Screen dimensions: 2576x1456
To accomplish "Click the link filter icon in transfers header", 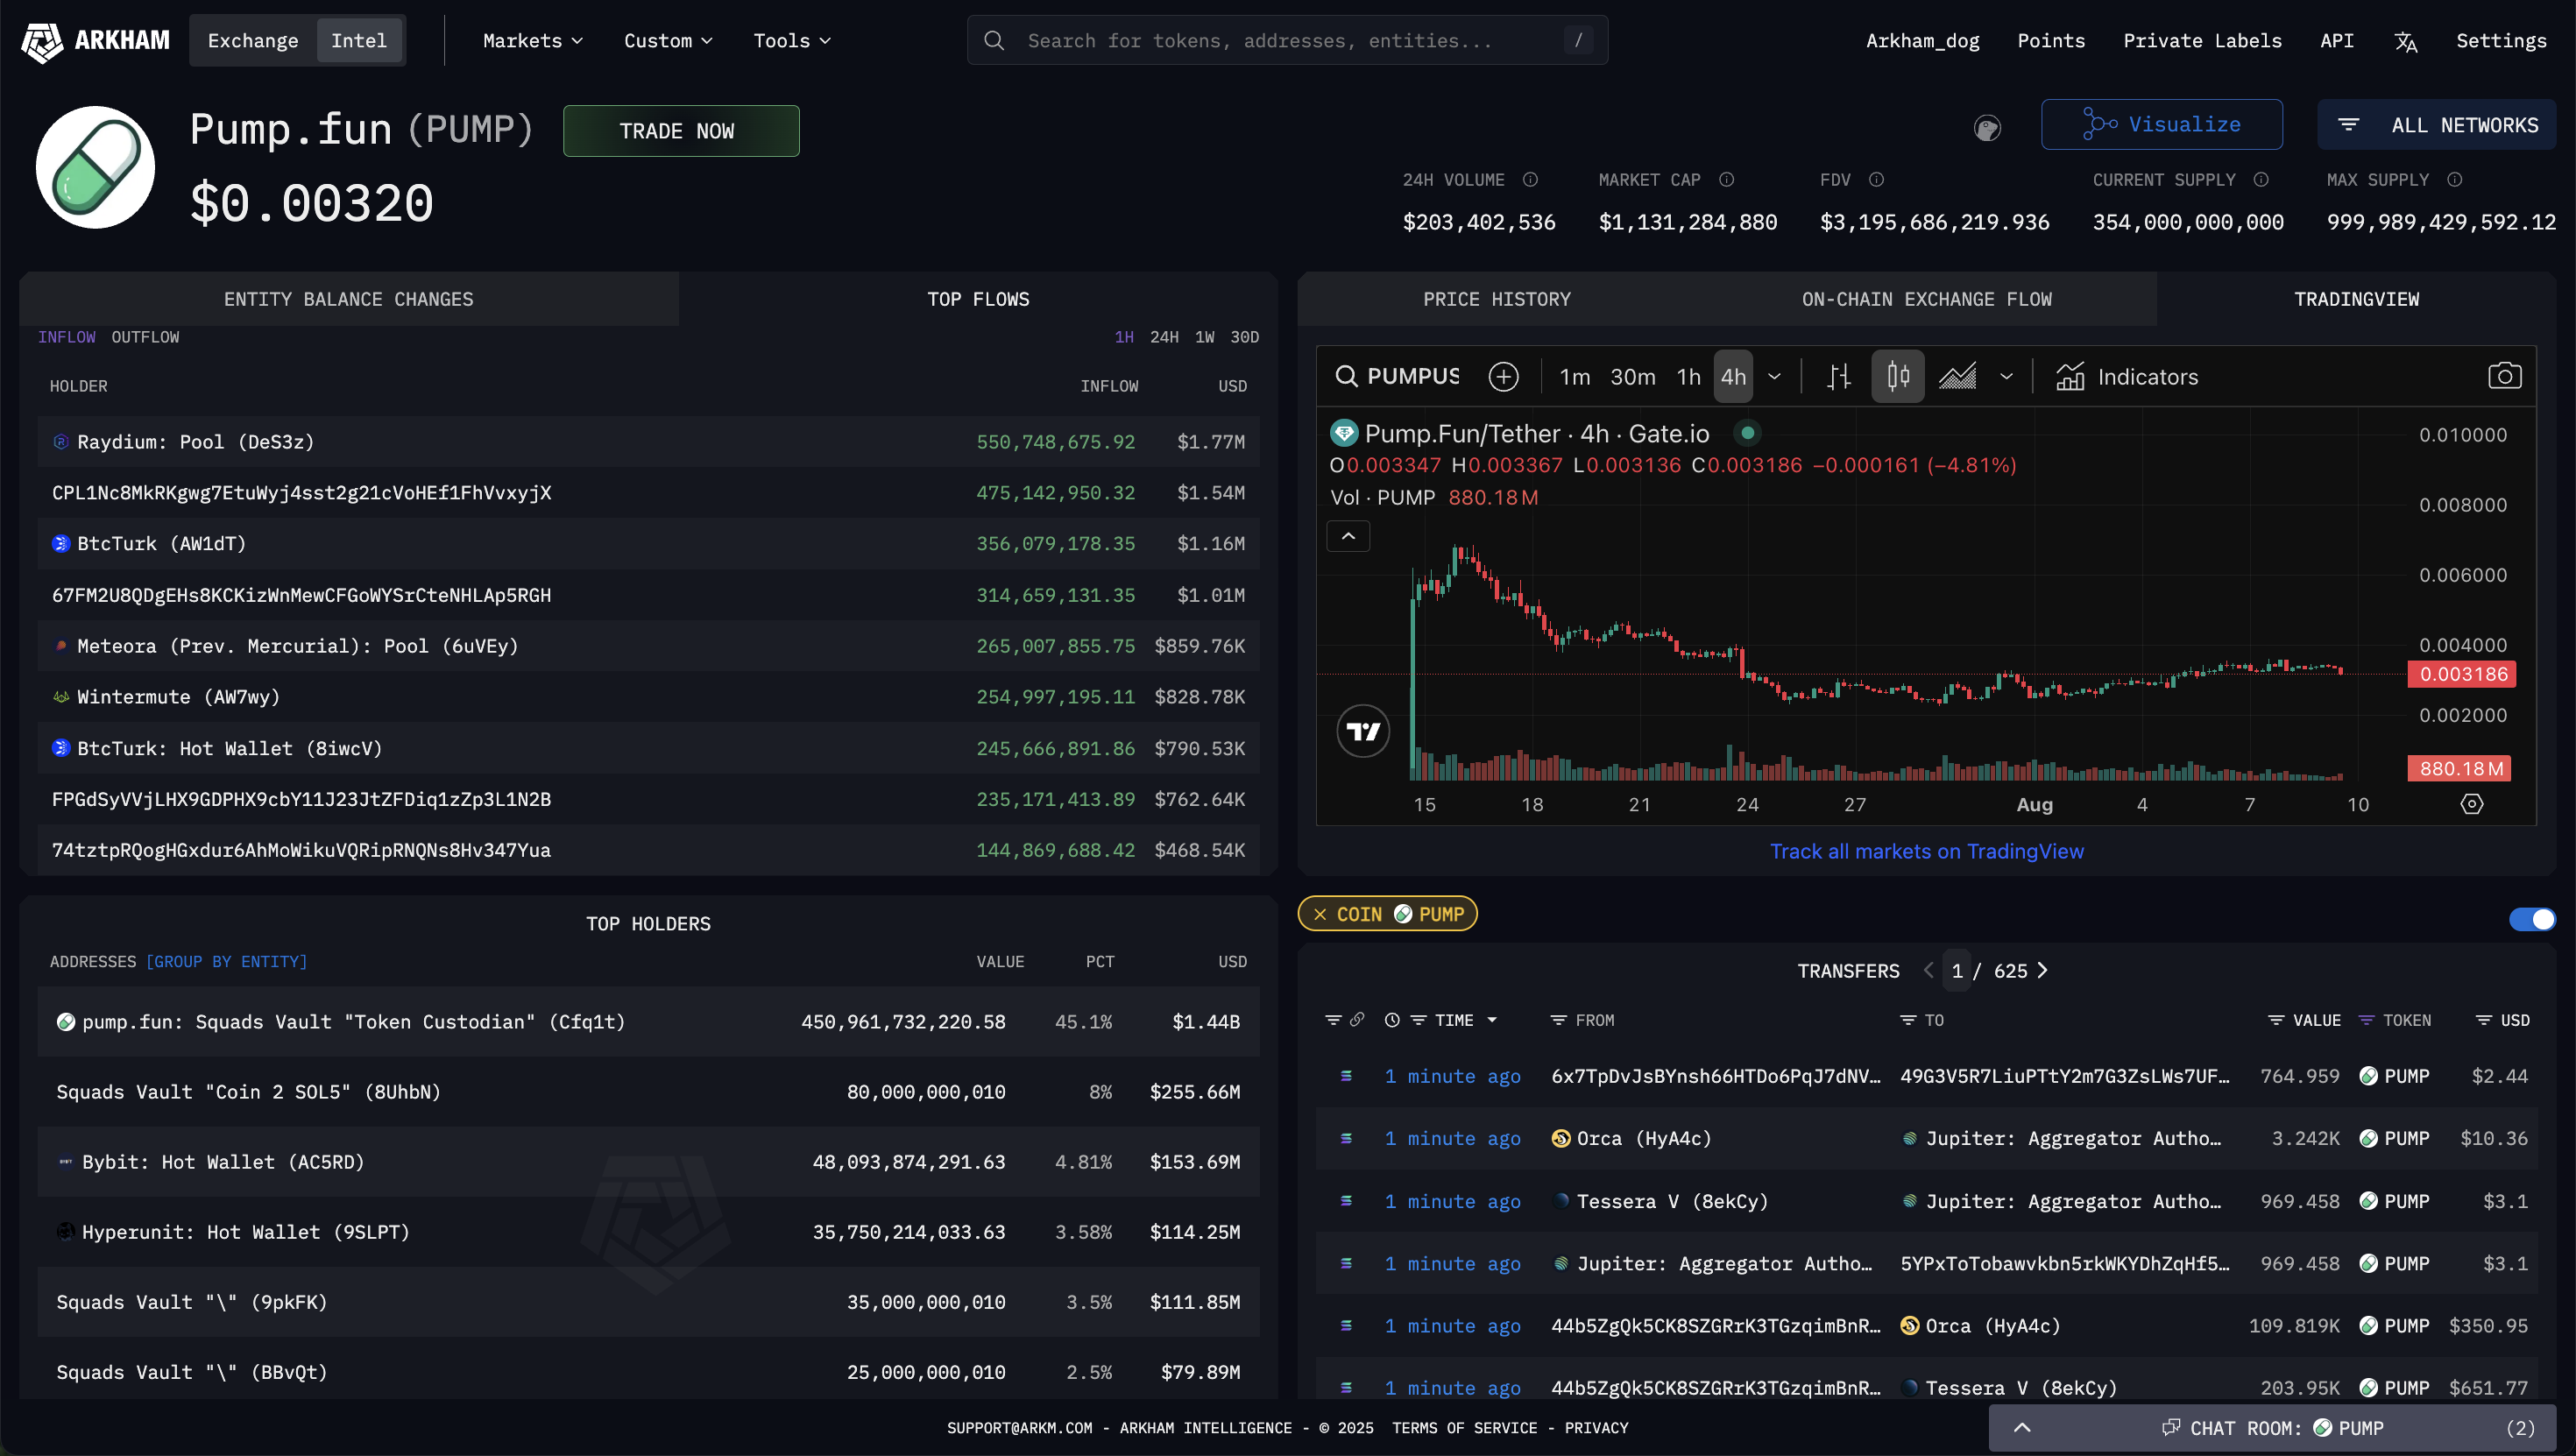I will click(x=1357, y=1020).
